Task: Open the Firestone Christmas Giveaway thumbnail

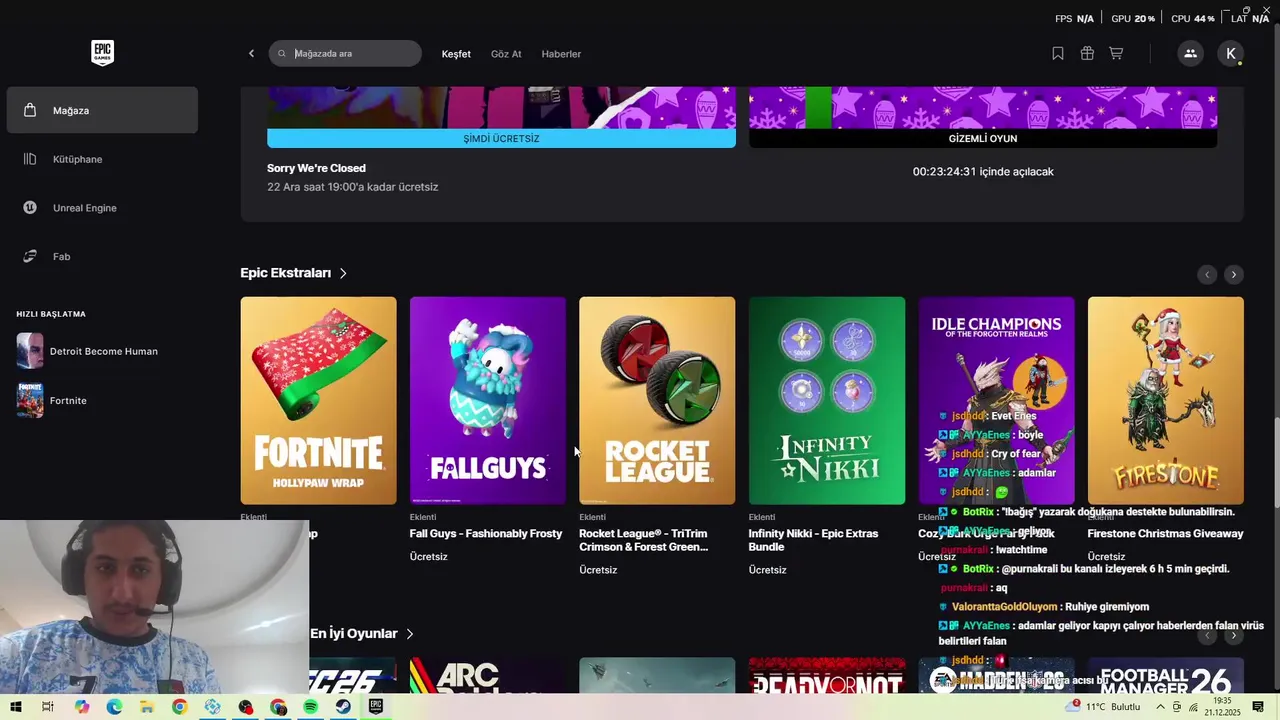Action: pos(1166,400)
